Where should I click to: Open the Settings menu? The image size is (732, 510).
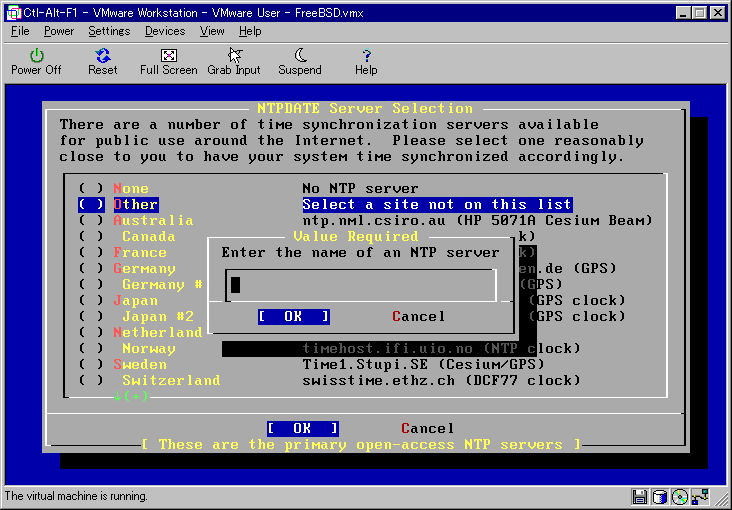pyautogui.click(x=109, y=31)
